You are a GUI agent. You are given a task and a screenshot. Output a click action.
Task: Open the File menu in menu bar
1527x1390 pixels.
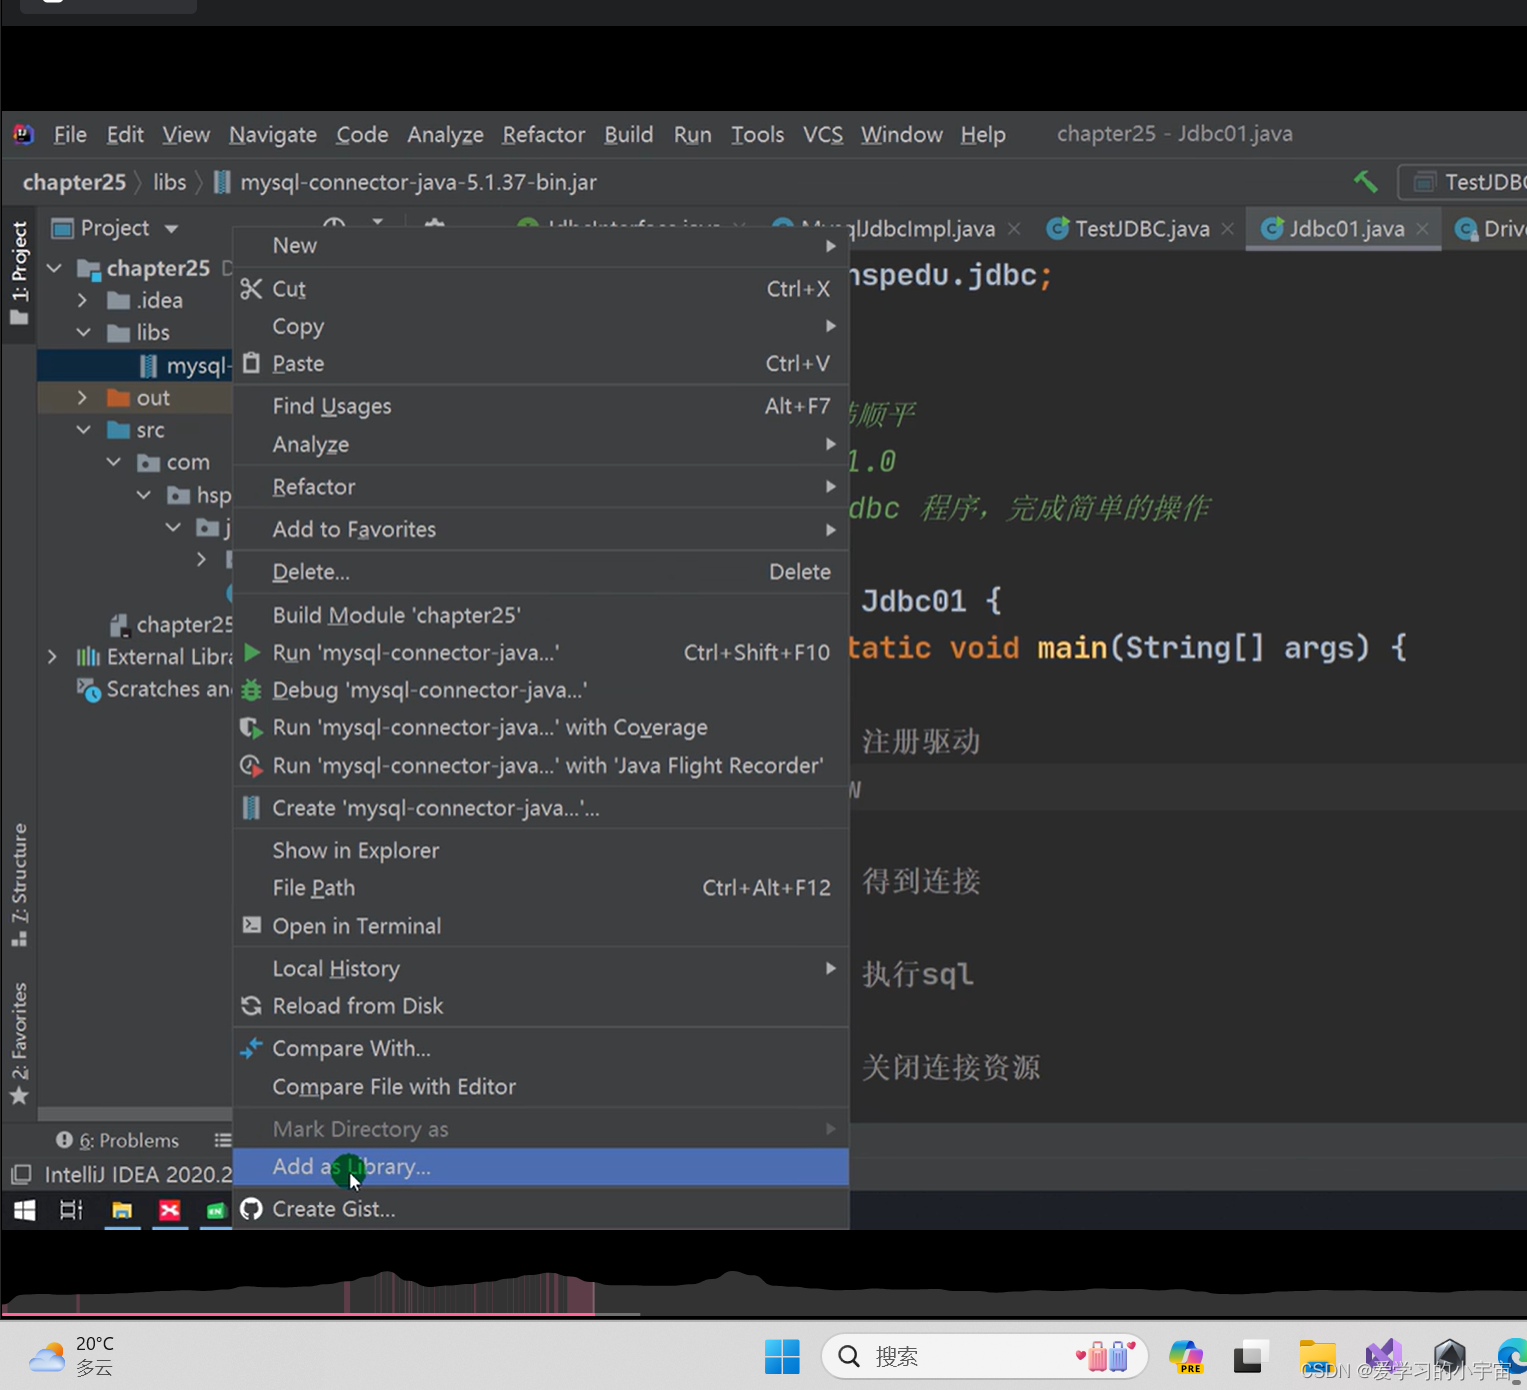click(x=70, y=134)
